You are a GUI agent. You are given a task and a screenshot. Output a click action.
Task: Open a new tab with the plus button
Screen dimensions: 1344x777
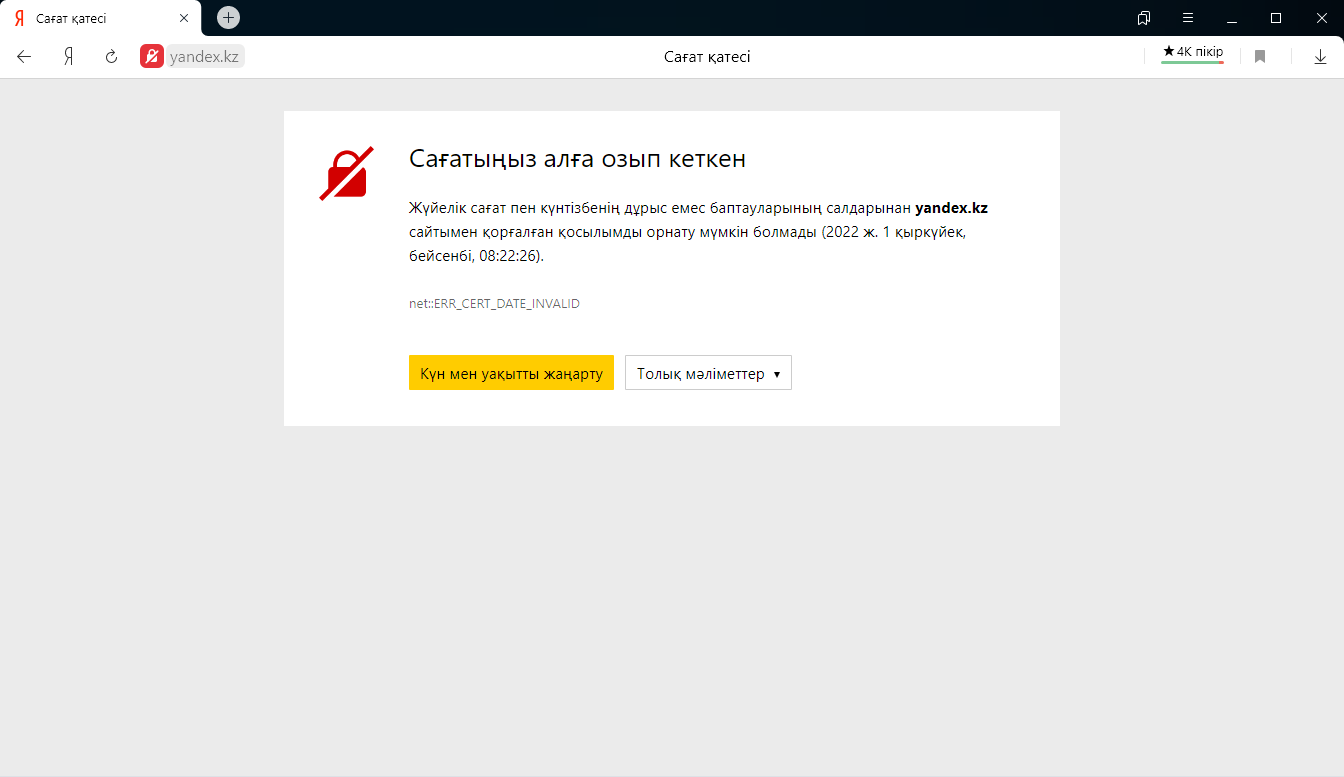point(228,18)
